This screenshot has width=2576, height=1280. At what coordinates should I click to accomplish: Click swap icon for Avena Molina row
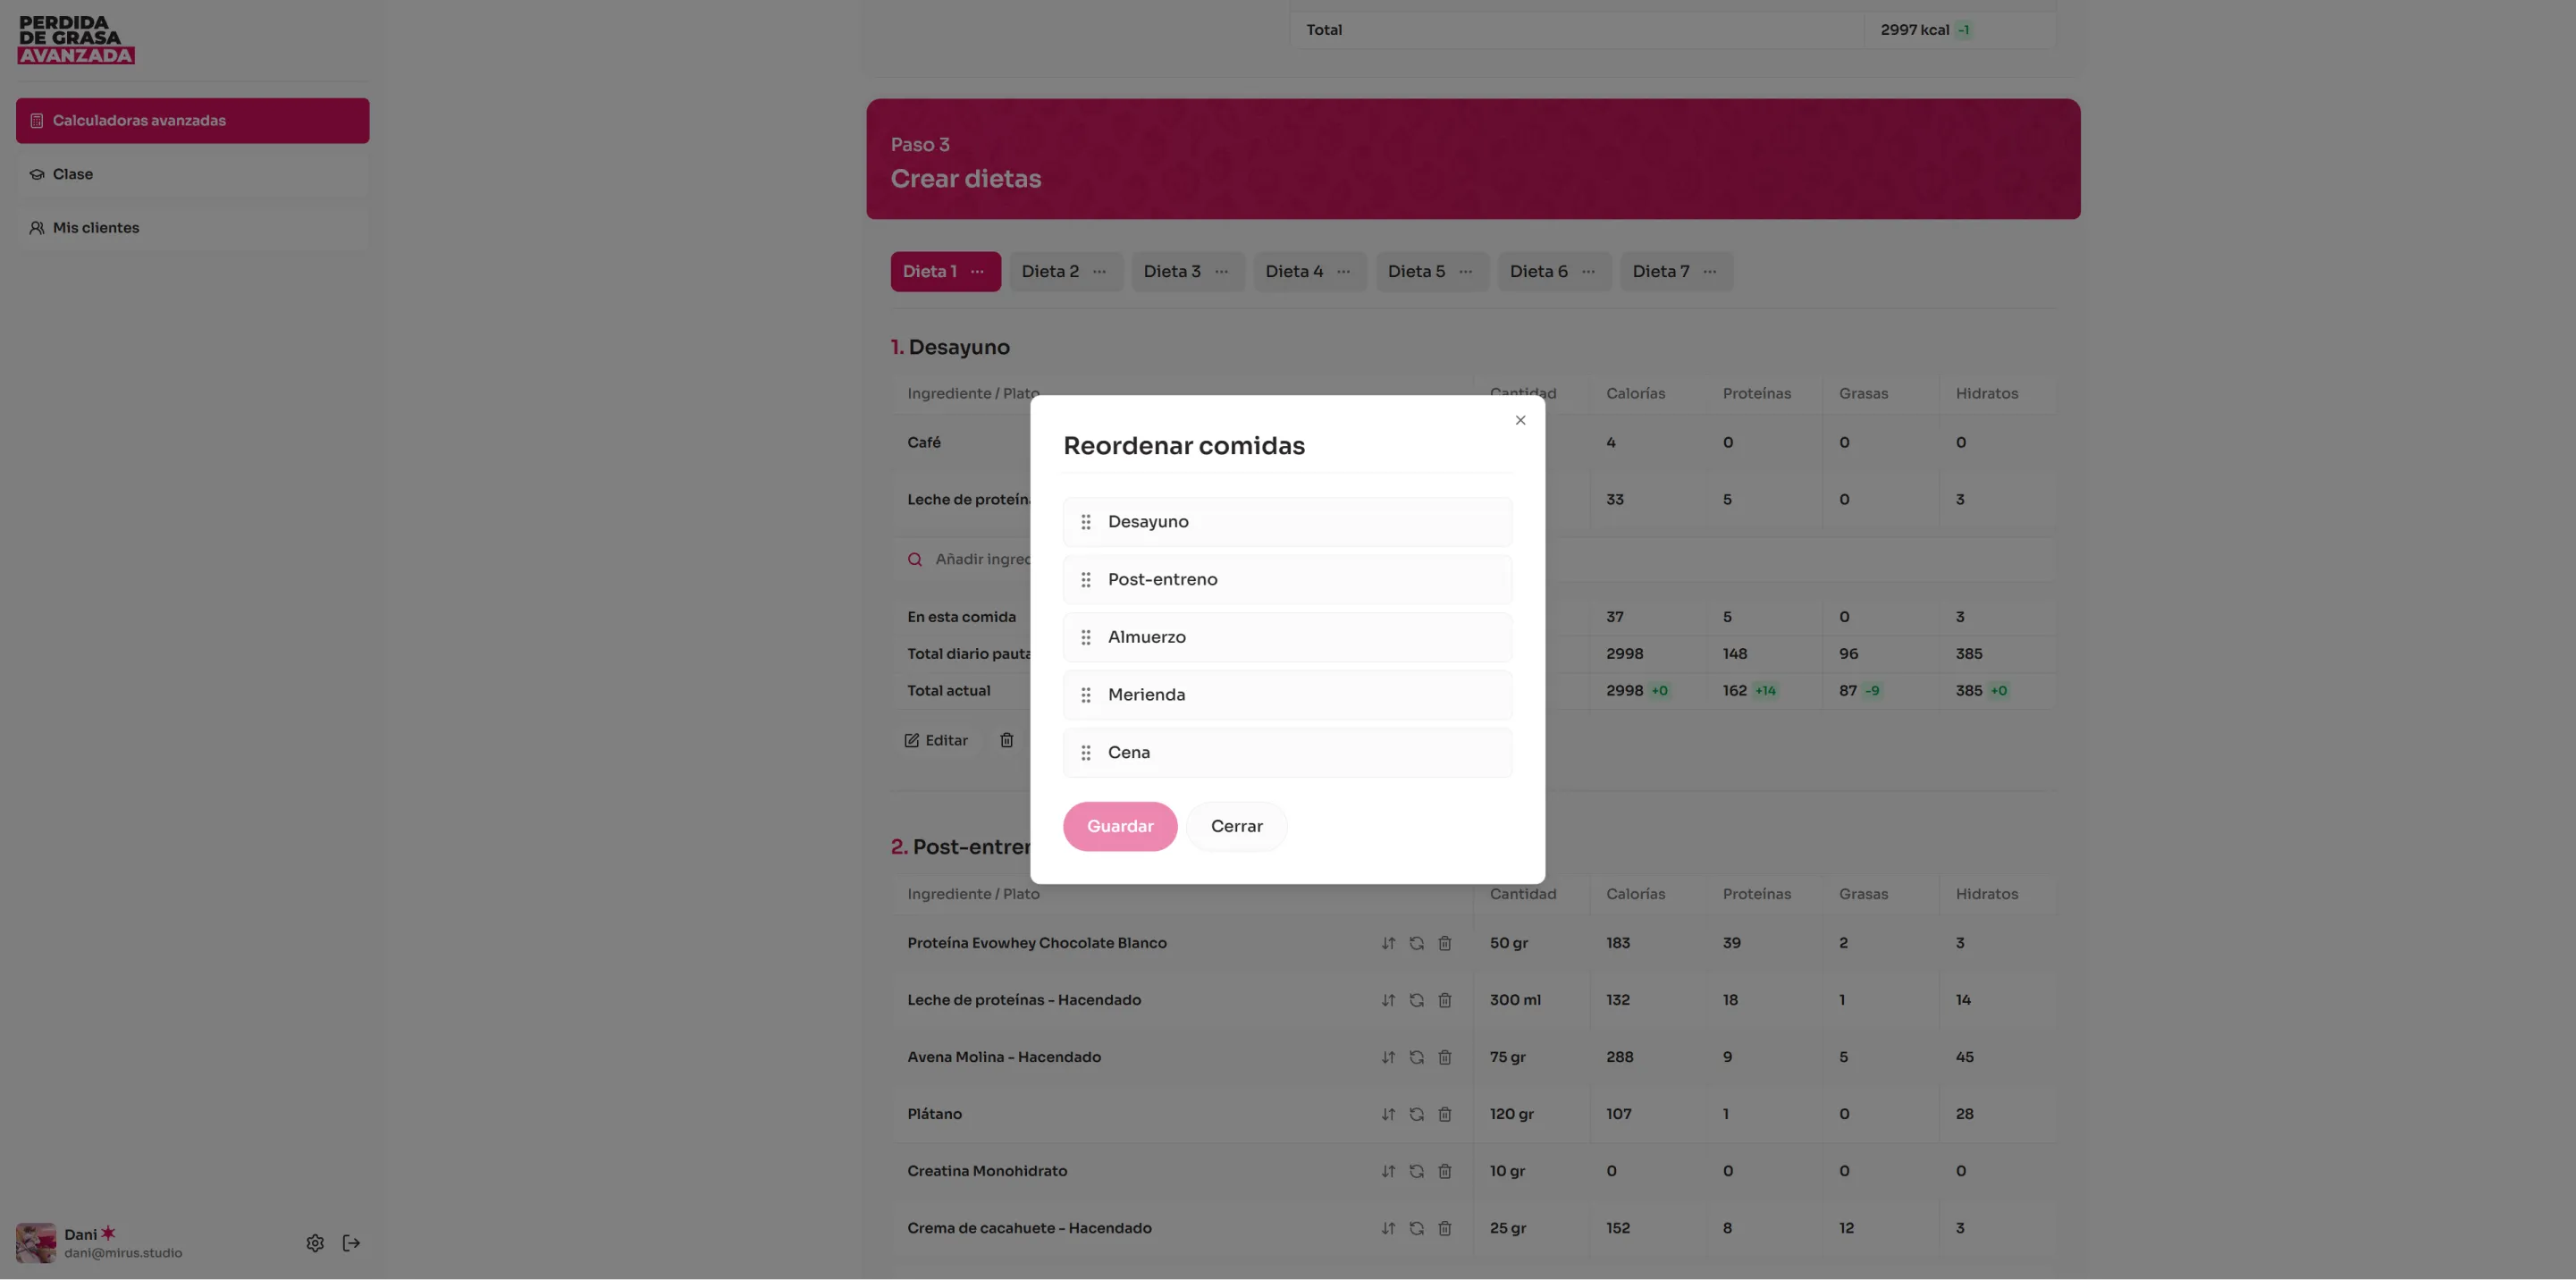(x=1416, y=1057)
